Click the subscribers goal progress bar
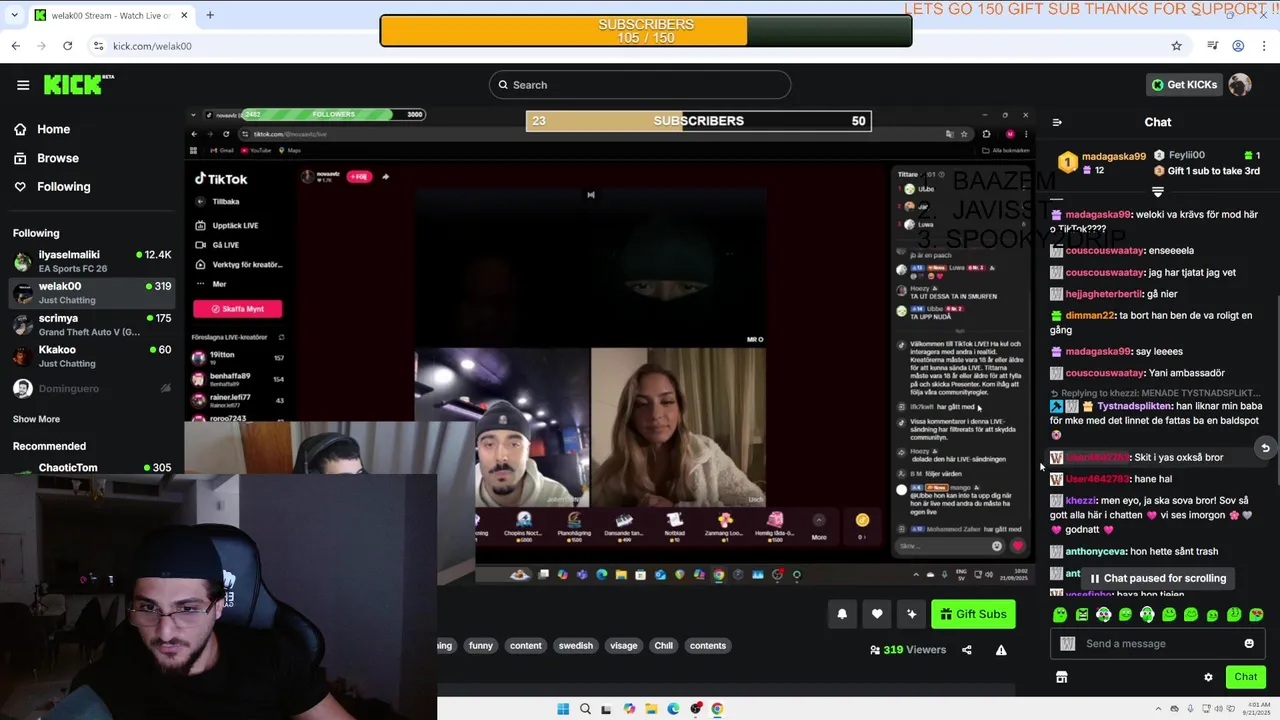Viewport: 1280px width, 720px height. click(646, 31)
